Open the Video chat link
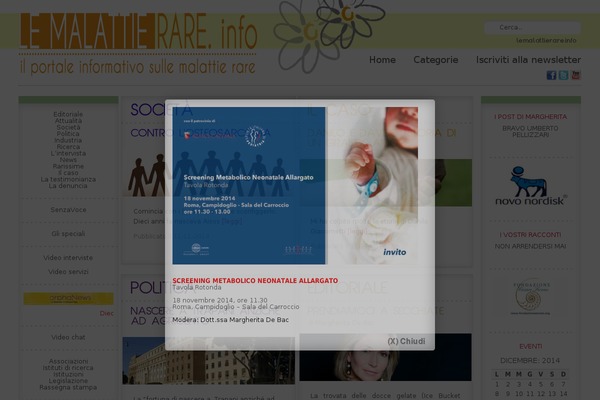Image resolution: width=600 pixels, height=400 pixels. point(68,337)
